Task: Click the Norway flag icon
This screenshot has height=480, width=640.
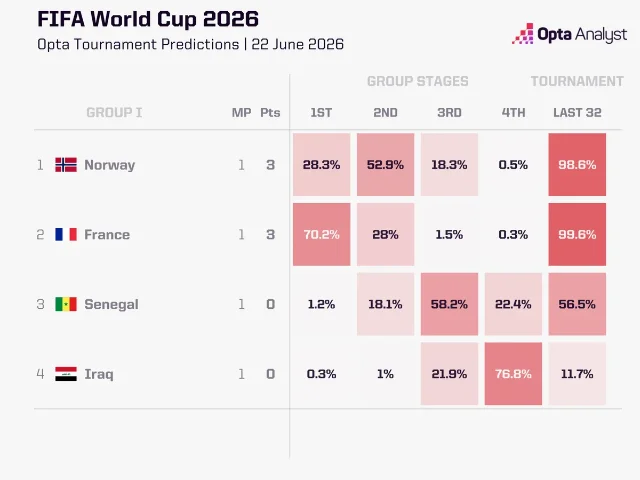Action: click(x=66, y=164)
